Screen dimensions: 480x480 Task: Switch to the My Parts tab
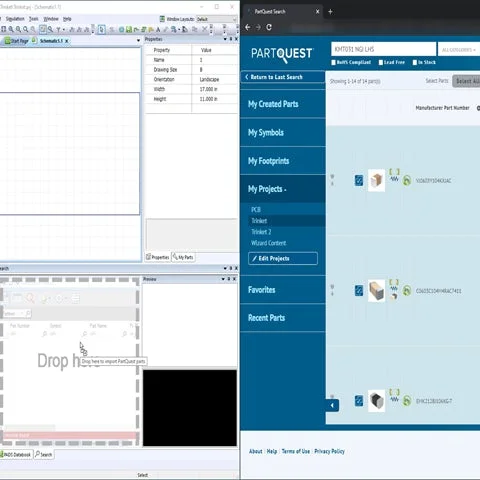[x=183, y=257]
